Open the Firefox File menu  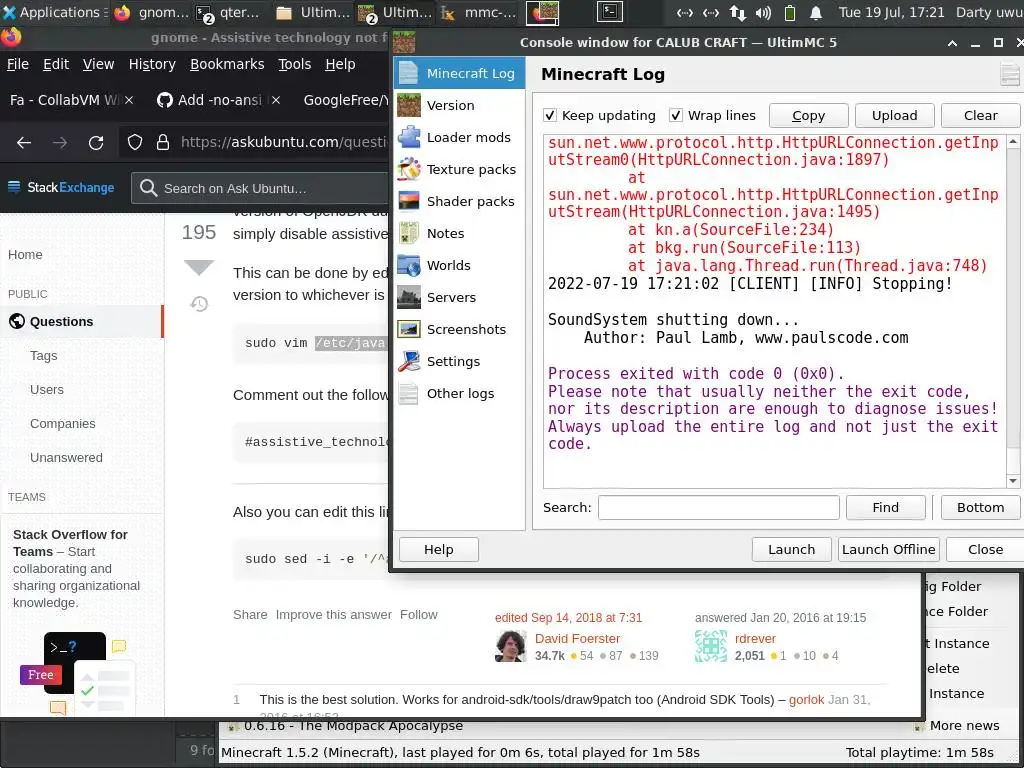pos(18,64)
